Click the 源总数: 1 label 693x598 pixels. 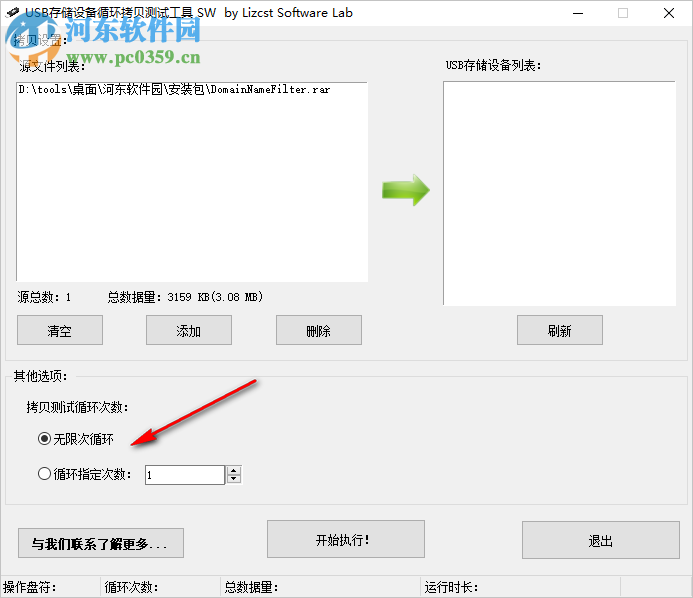(x=44, y=297)
